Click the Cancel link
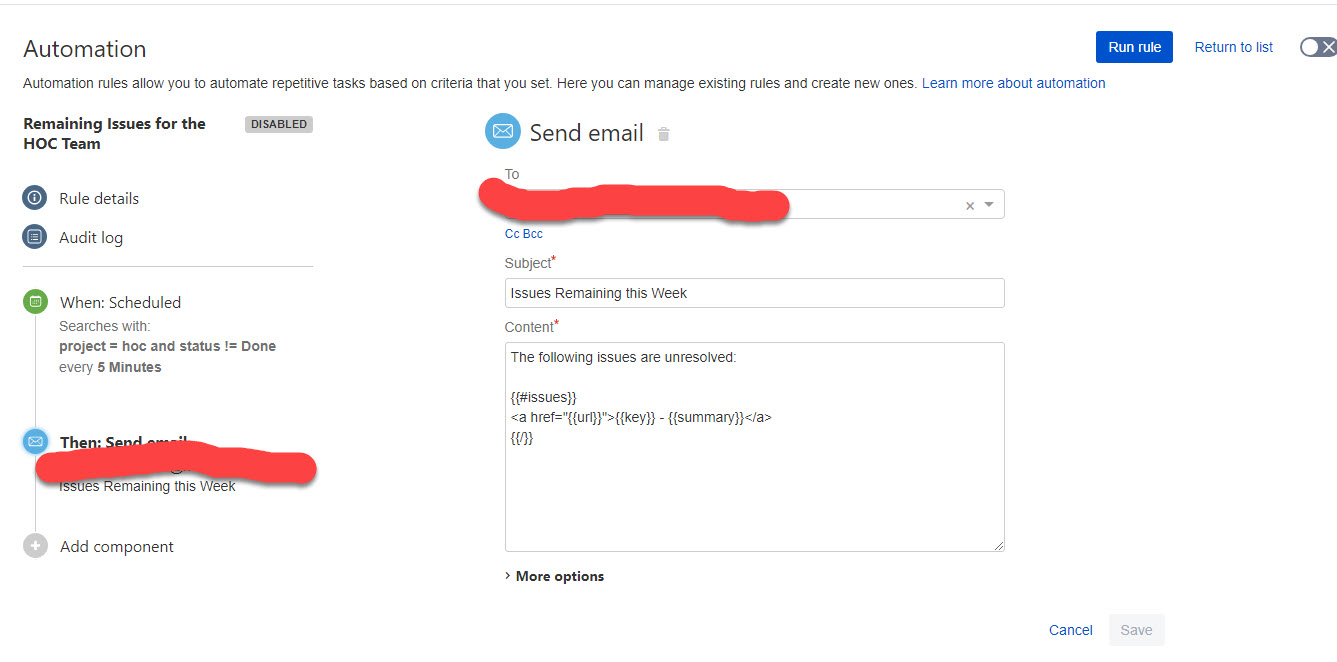This screenshot has width=1337, height=662. [x=1071, y=630]
